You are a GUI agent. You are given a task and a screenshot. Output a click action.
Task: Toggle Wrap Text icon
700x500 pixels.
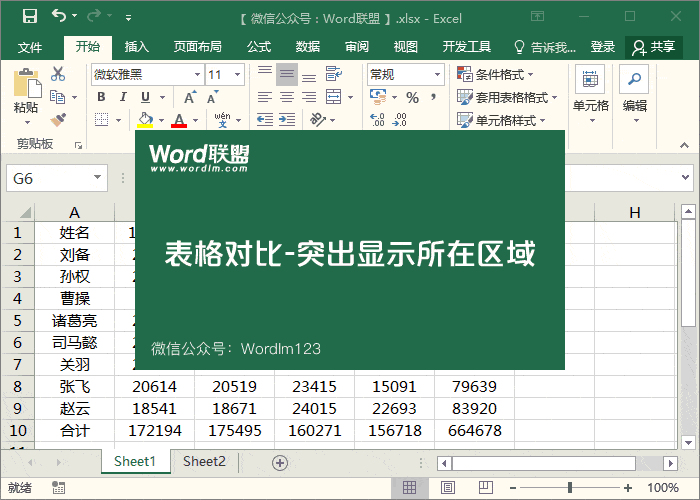[333, 74]
